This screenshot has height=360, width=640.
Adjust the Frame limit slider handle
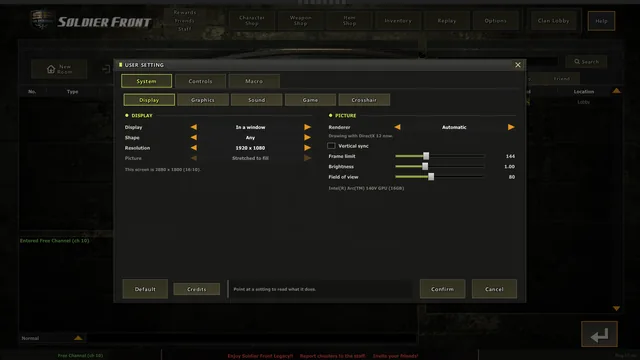click(x=426, y=156)
